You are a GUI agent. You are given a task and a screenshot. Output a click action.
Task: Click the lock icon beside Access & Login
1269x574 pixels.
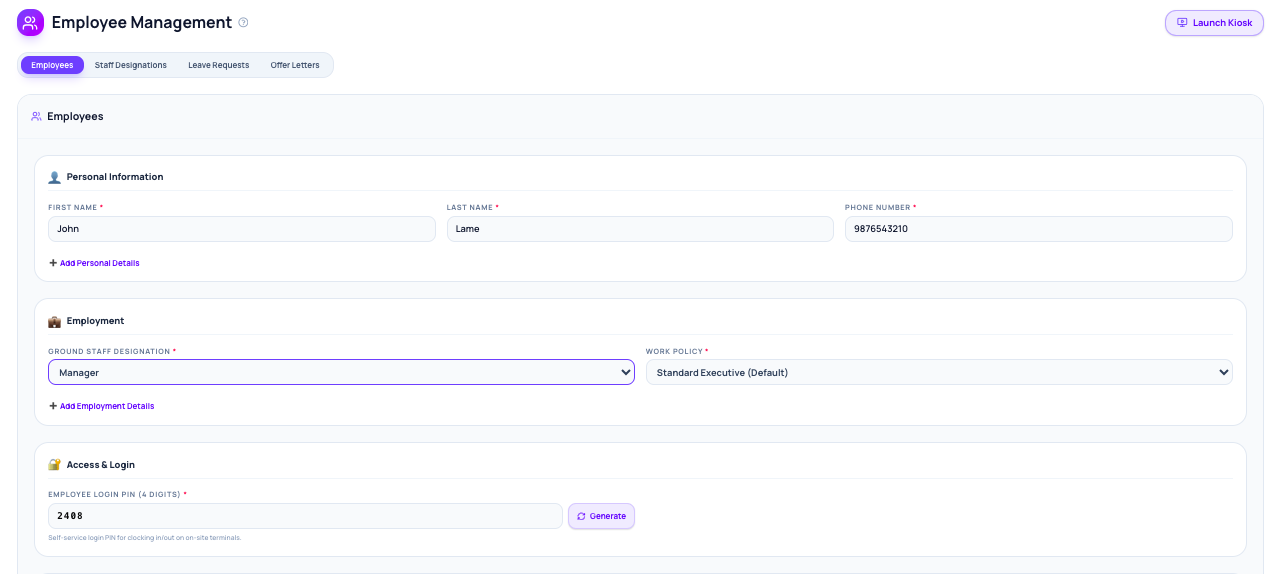point(54,465)
